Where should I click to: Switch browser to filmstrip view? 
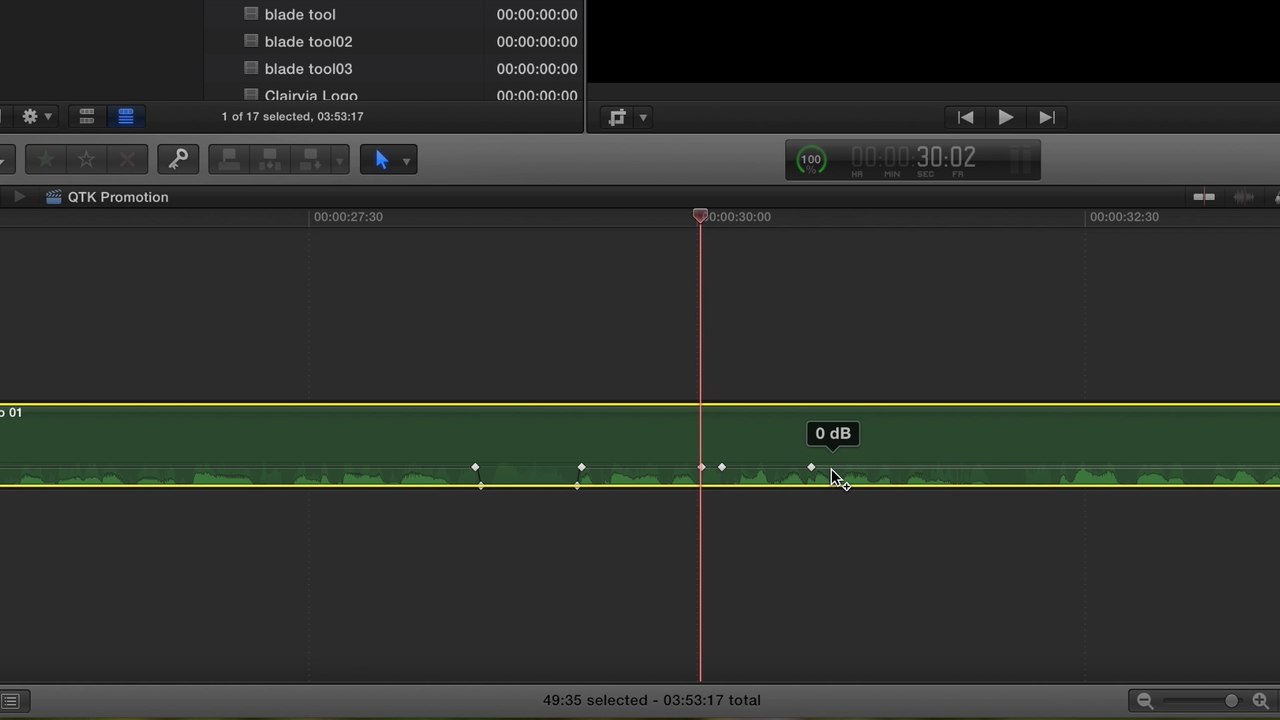[x=87, y=117]
